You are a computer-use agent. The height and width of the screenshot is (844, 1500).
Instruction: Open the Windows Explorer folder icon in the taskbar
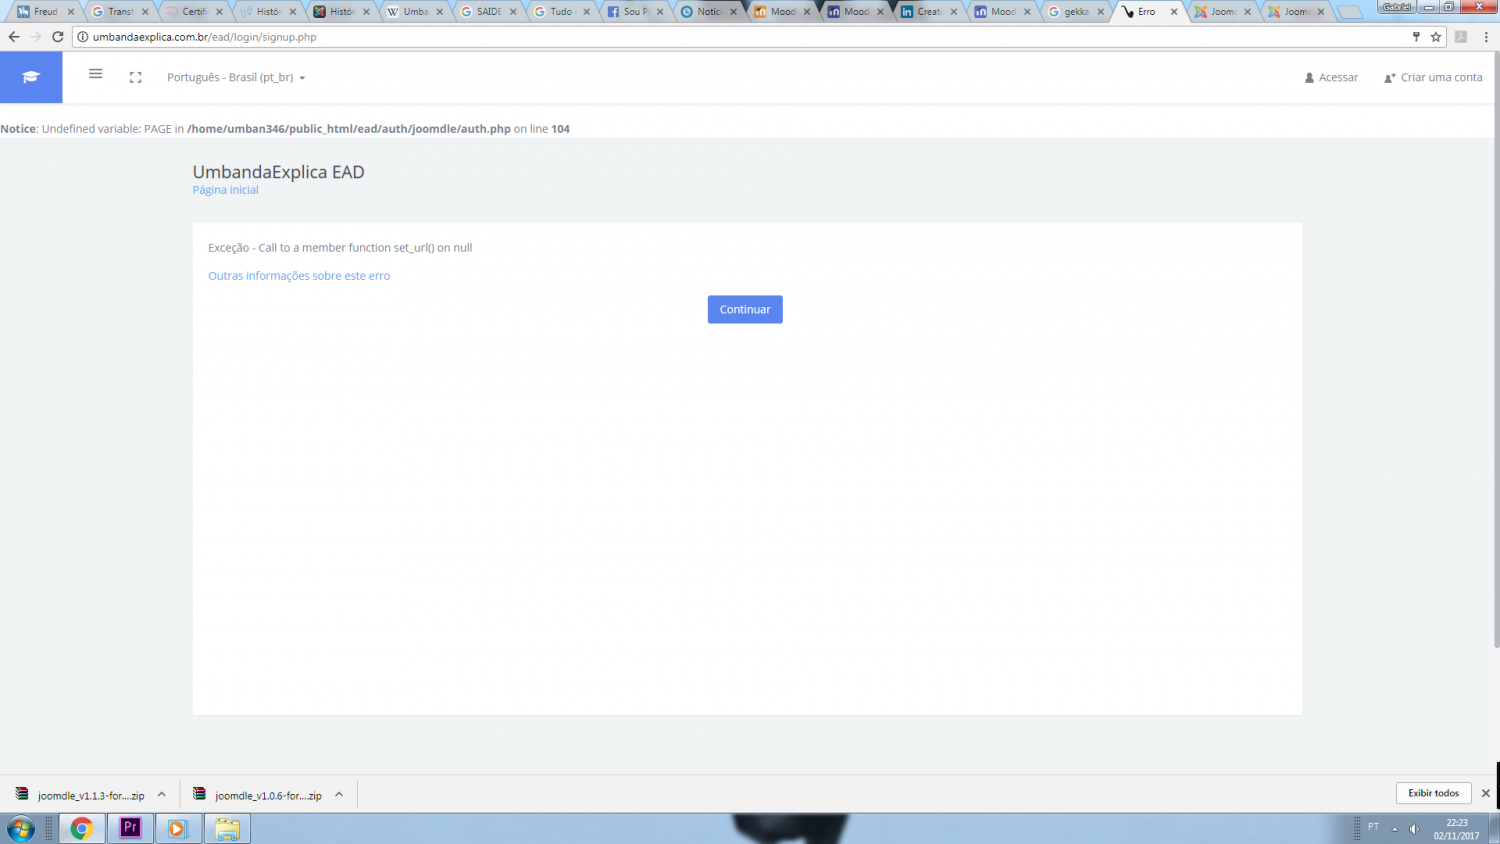227,828
